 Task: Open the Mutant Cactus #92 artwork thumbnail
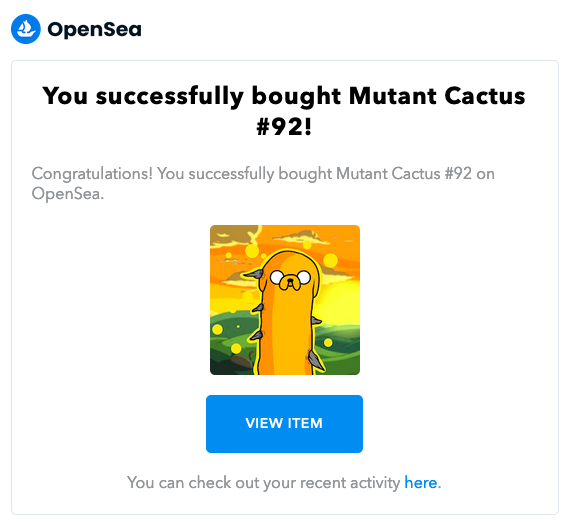(x=285, y=300)
